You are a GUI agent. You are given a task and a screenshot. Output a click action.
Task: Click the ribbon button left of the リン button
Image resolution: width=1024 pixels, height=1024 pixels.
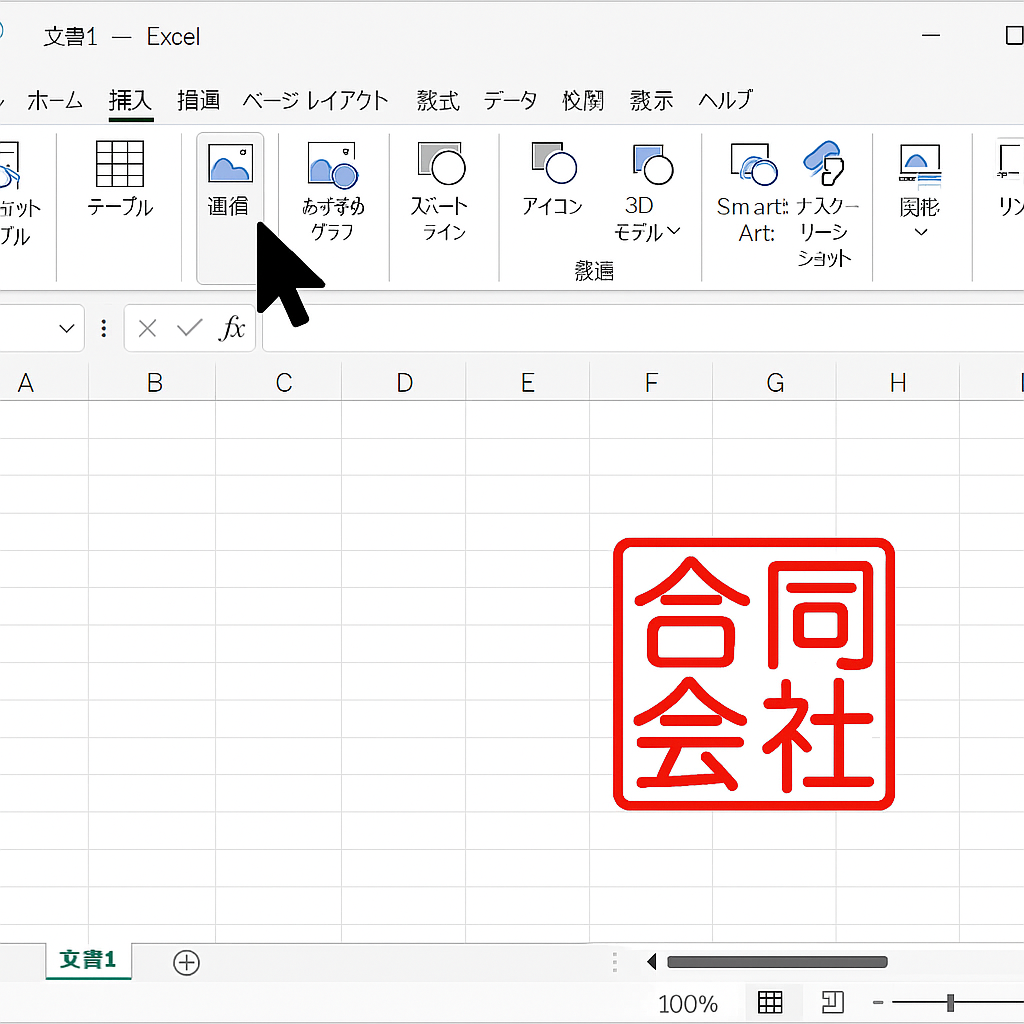tap(920, 189)
